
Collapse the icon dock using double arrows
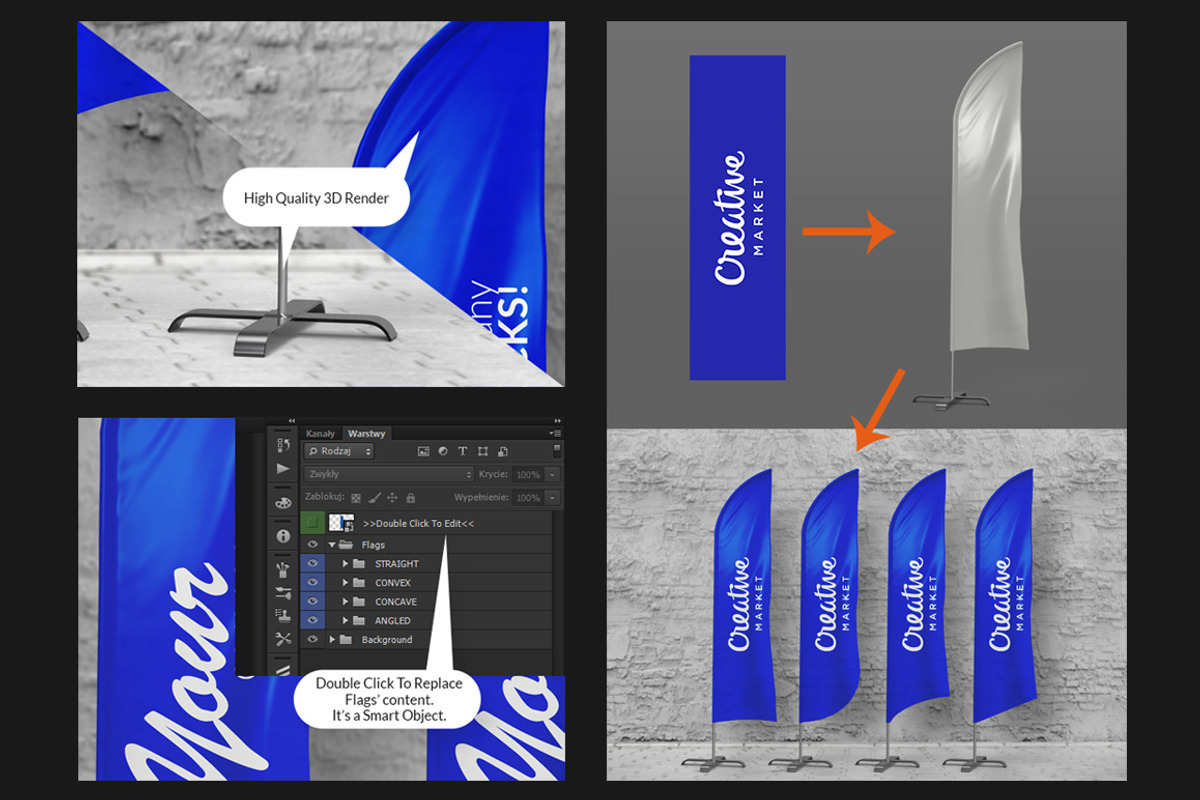(x=292, y=421)
